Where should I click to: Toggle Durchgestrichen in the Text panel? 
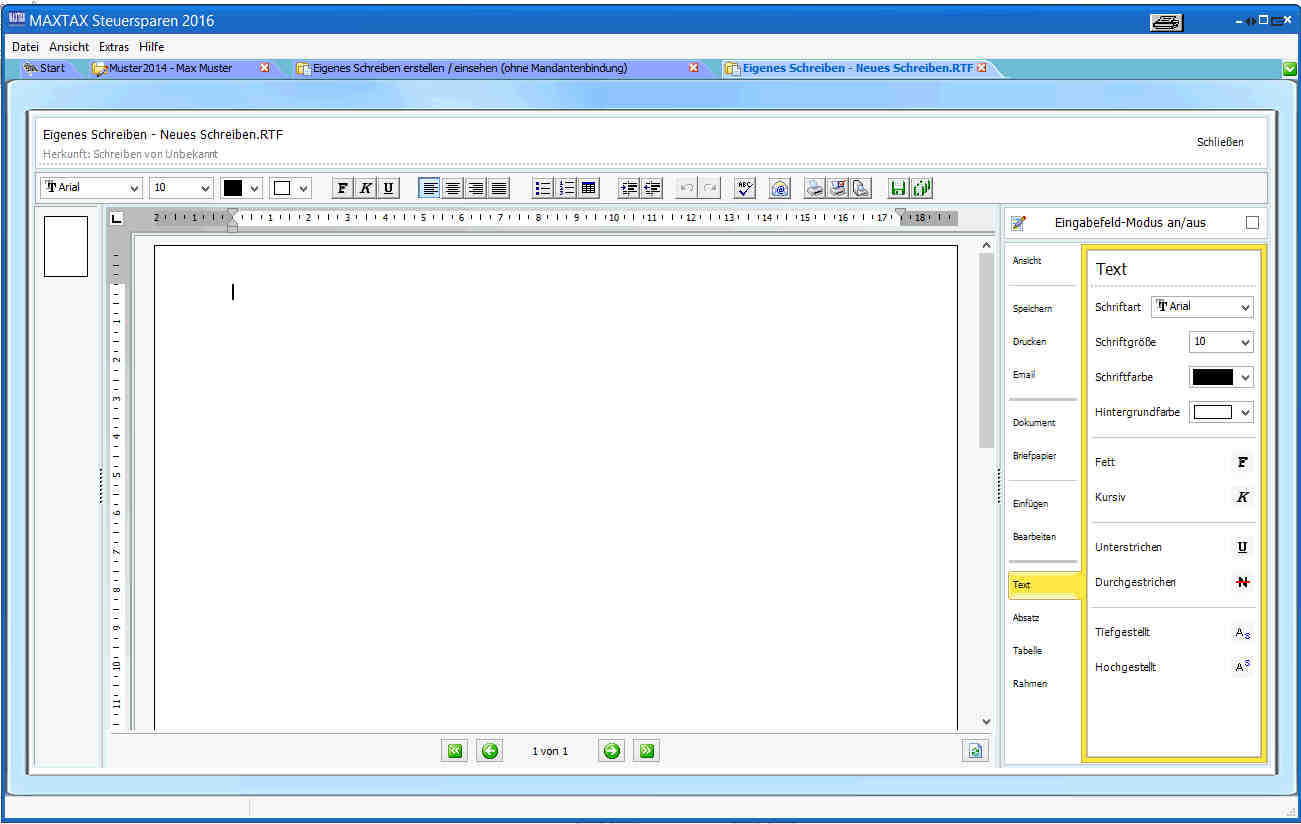click(x=1242, y=582)
